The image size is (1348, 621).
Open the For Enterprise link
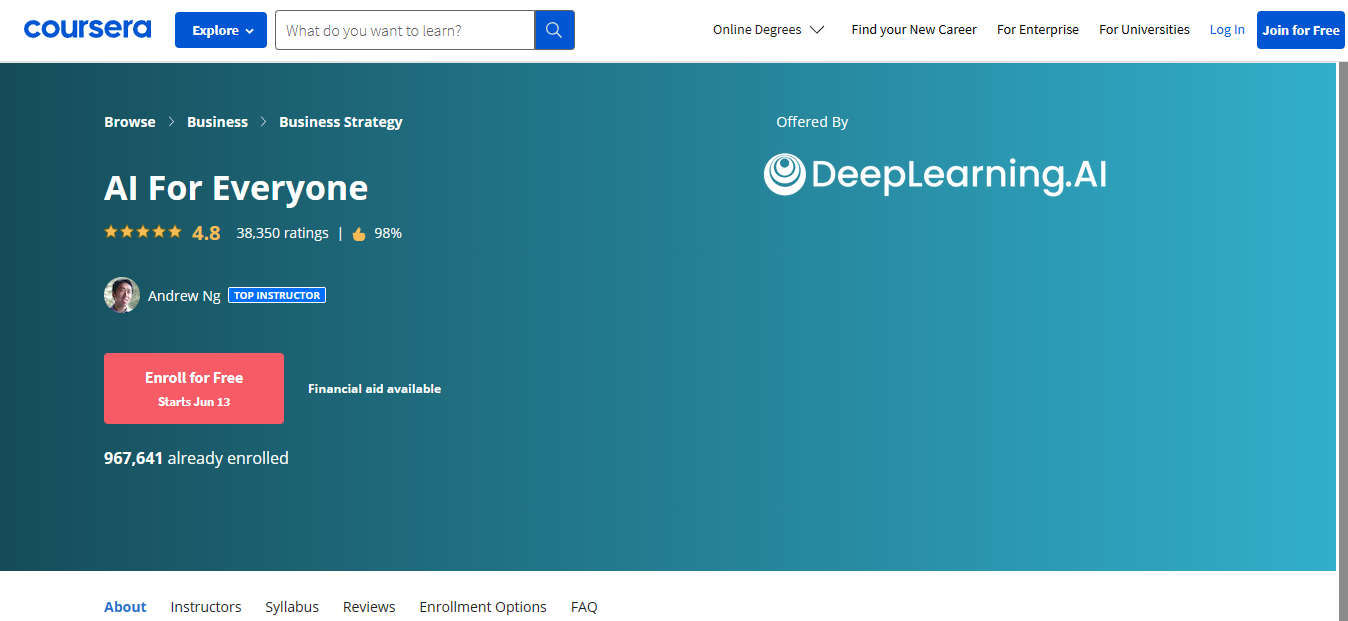click(1038, 30)
